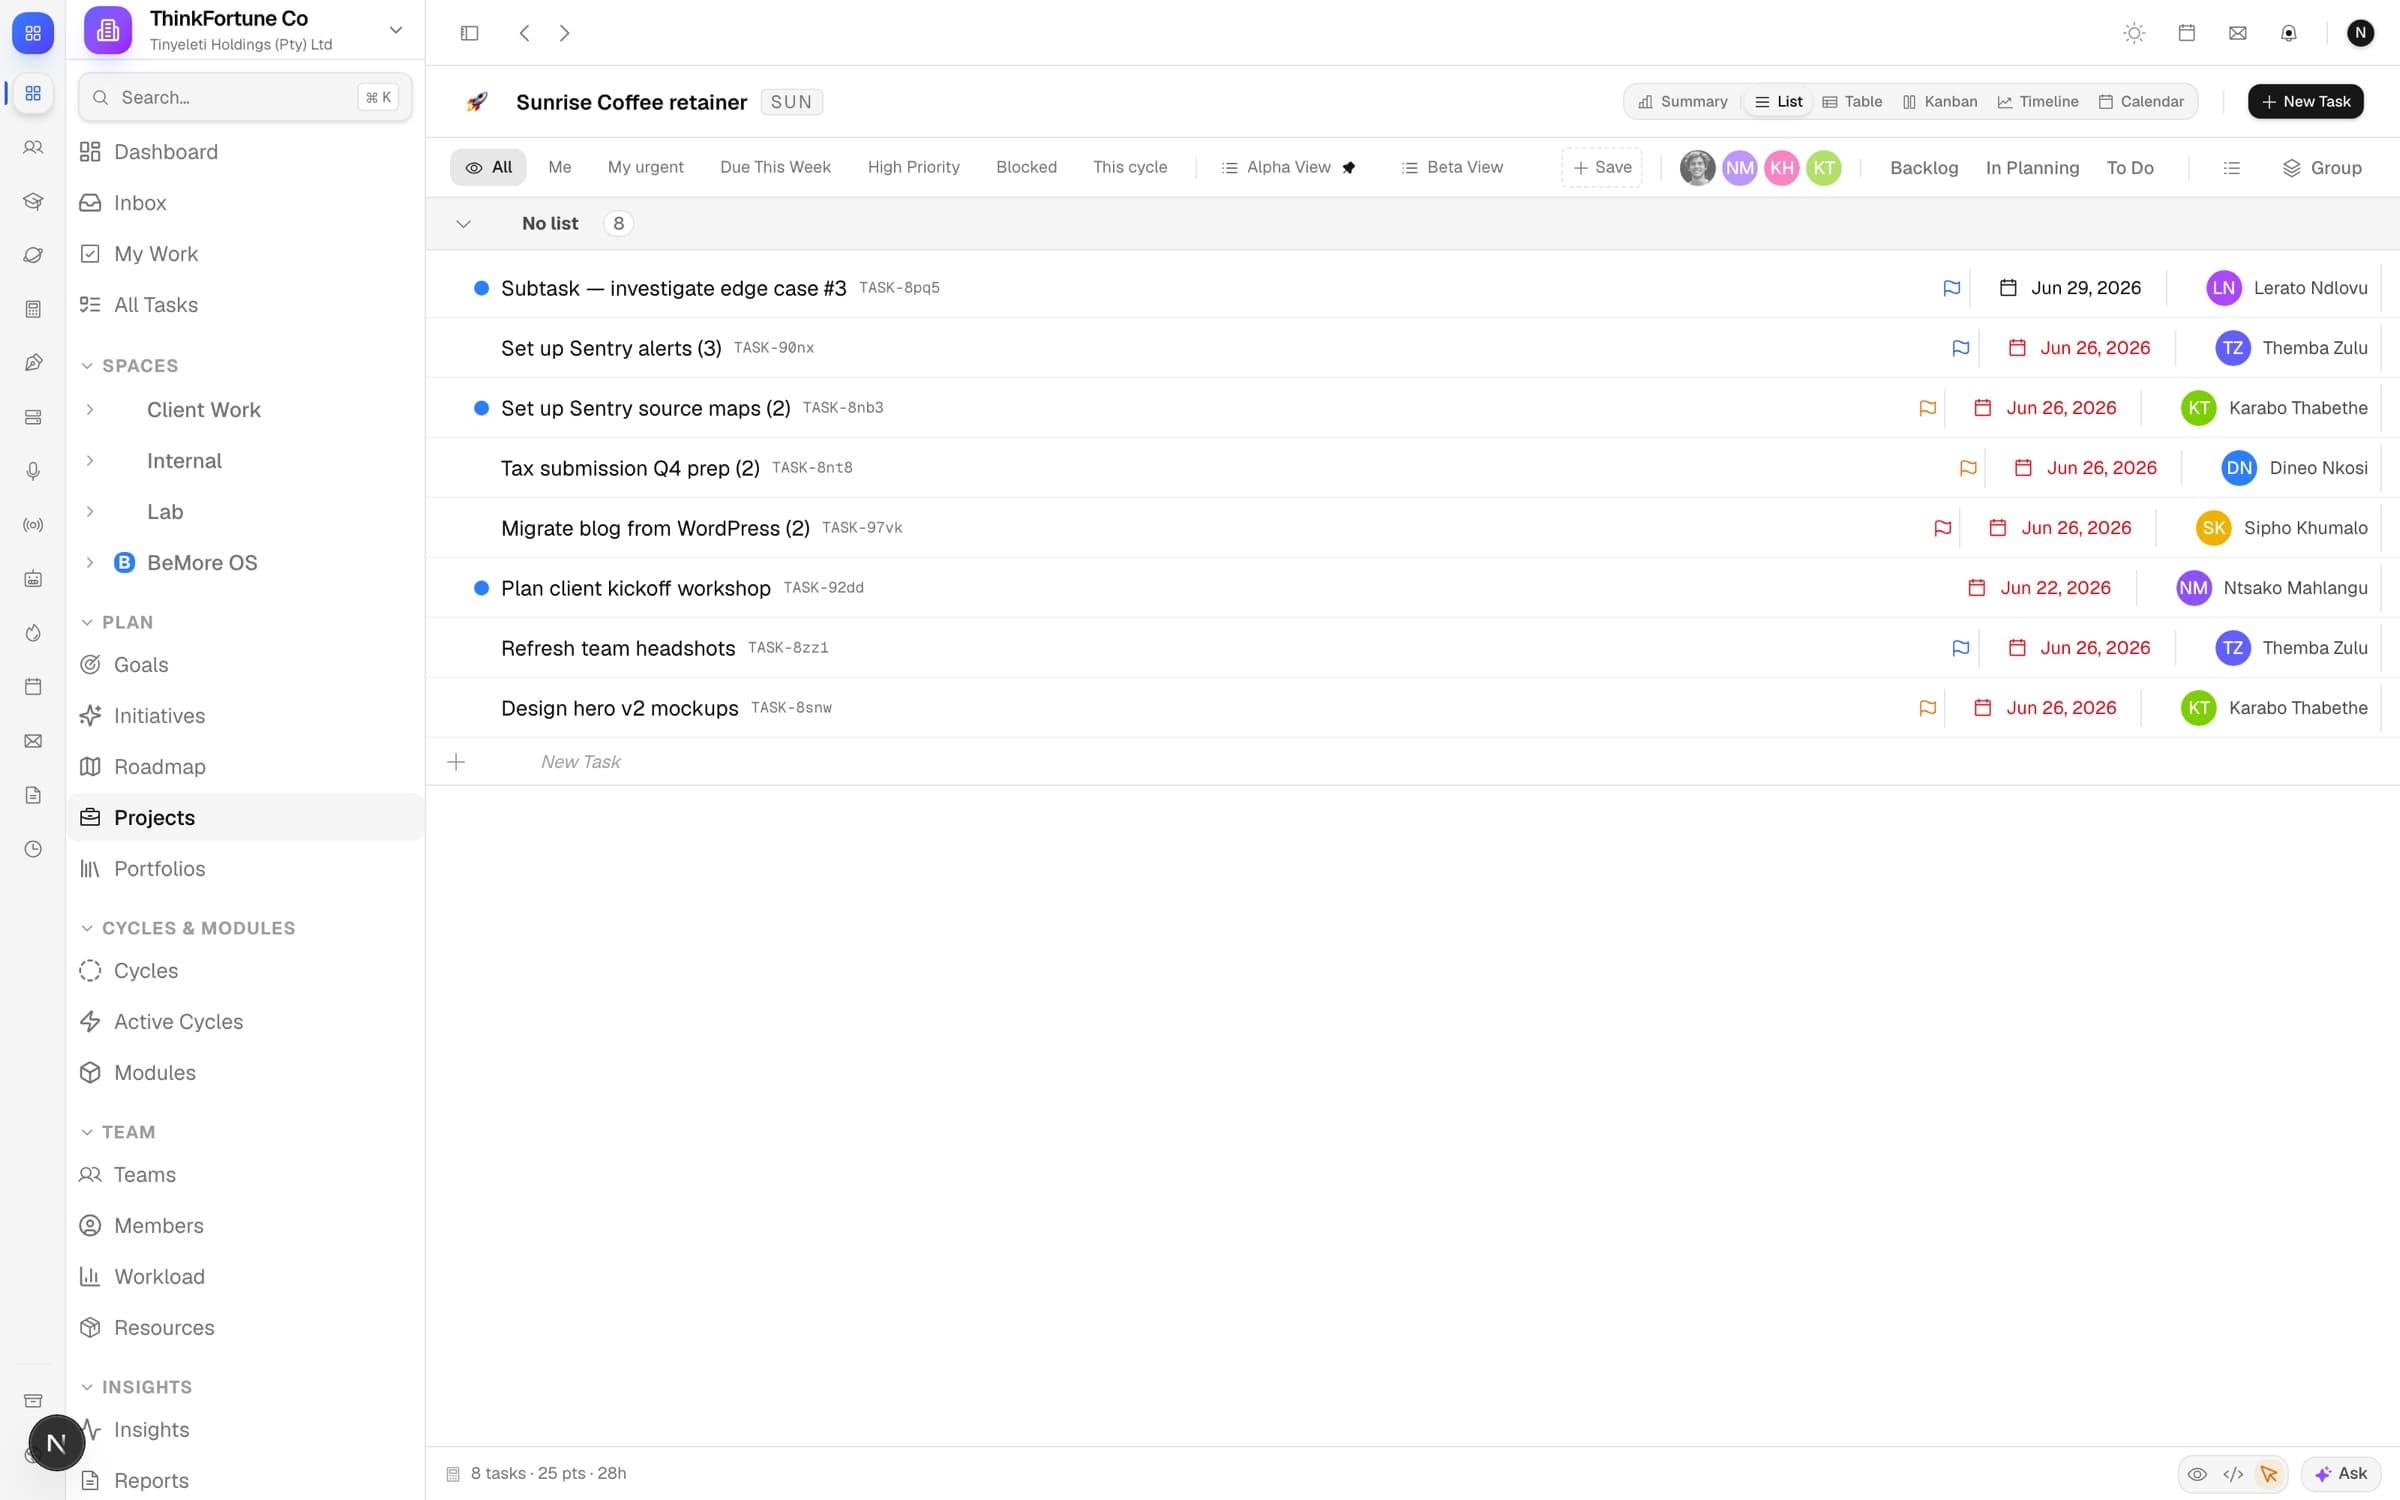Click the New Task inline row
The image size is (2400, 1500).
click(1412, 762)
